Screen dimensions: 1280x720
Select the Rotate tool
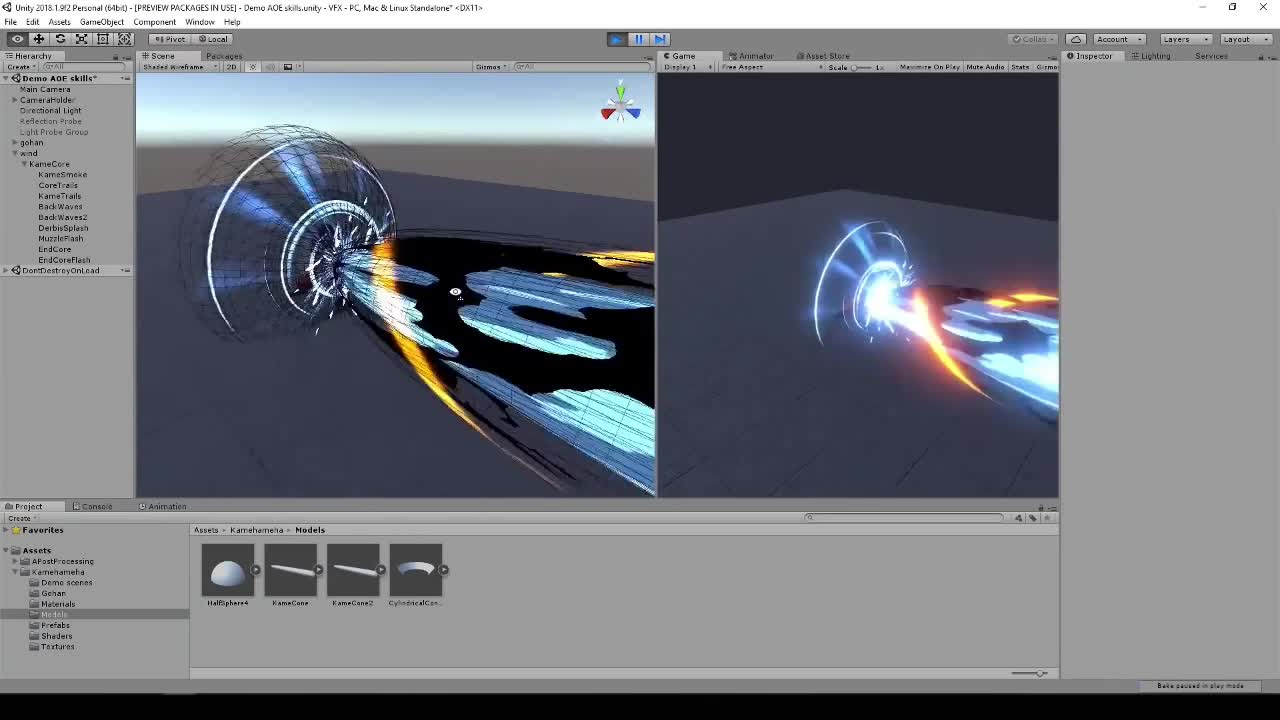point(60,39)
